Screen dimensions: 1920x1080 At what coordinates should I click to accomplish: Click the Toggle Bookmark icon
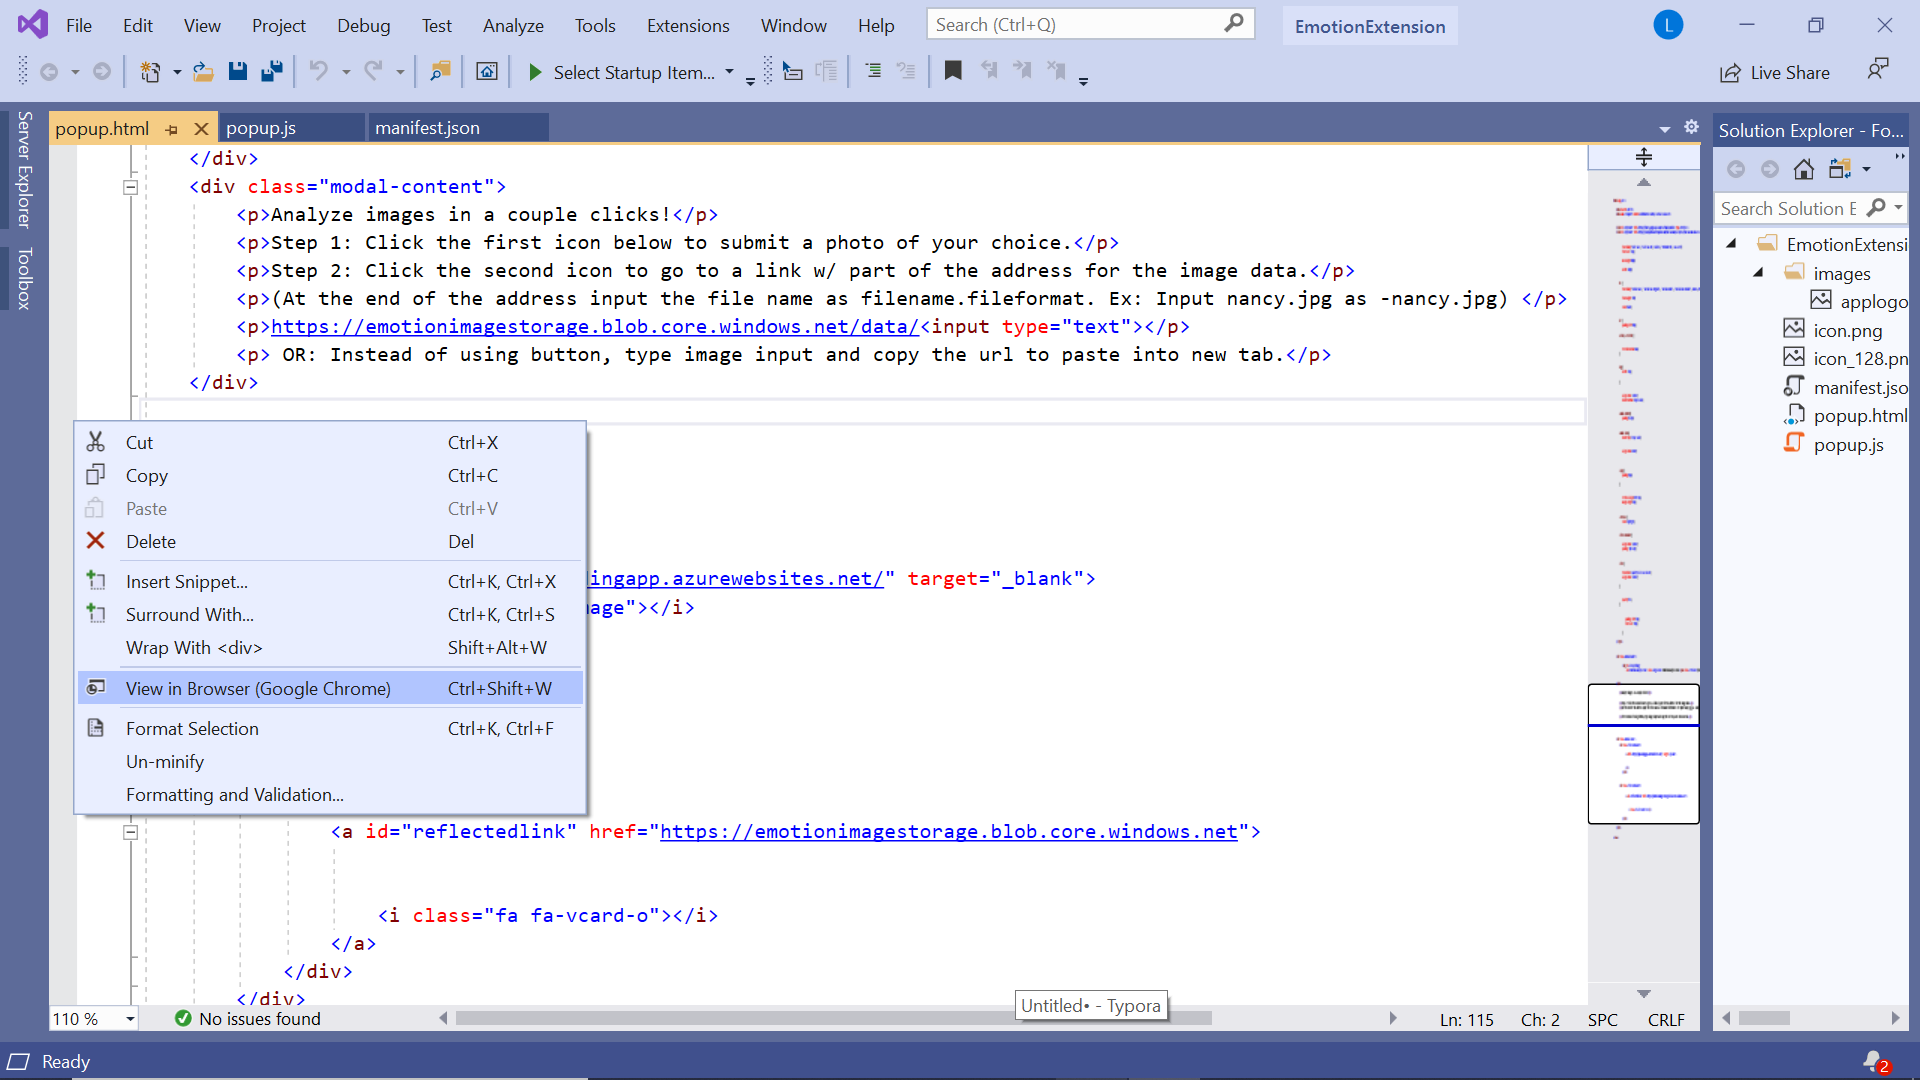coord(953,71)
